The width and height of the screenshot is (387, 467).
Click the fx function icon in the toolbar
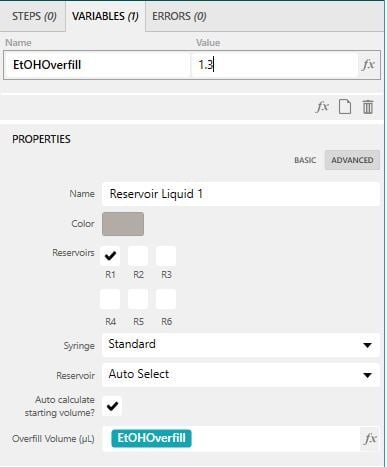(x=322, y=107)
